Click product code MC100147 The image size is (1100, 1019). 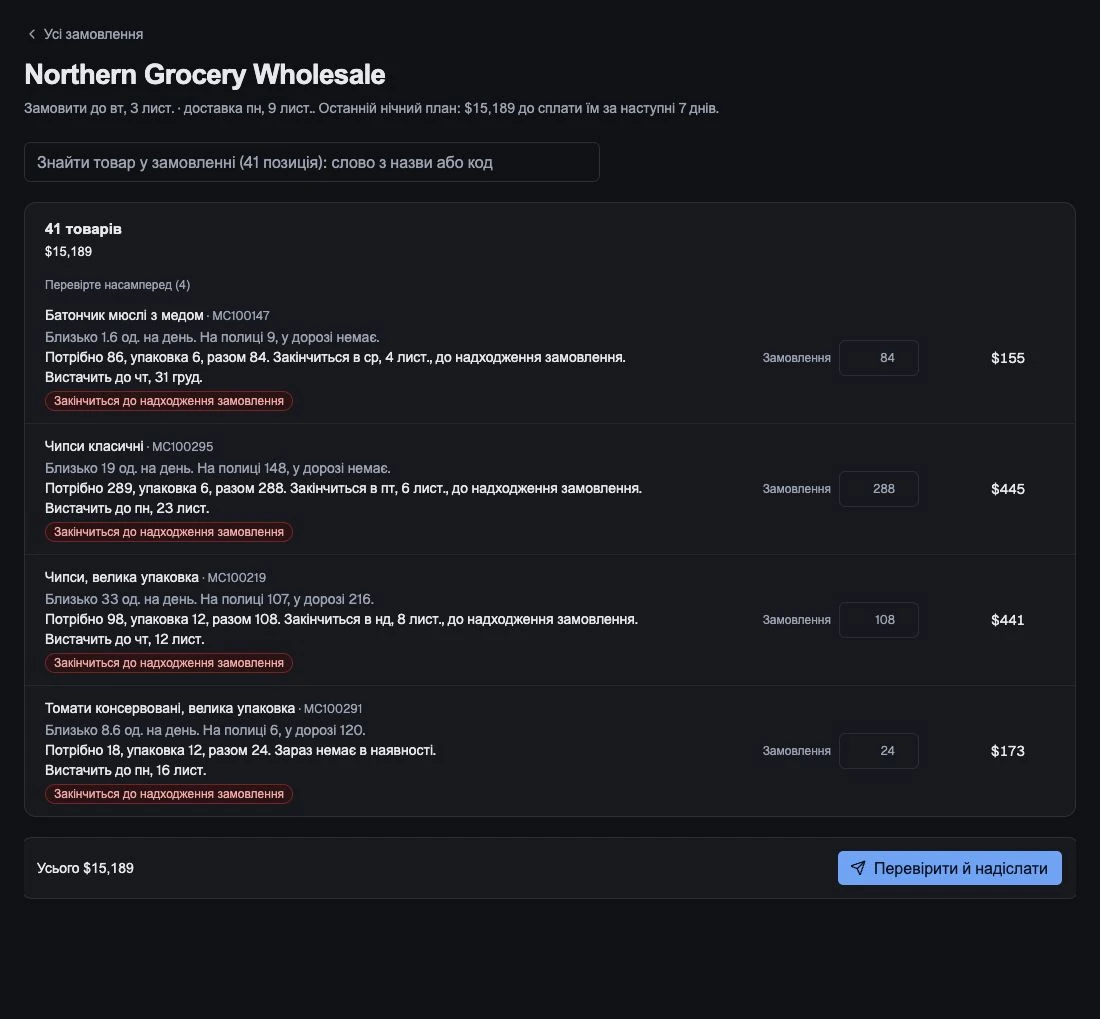241,316
